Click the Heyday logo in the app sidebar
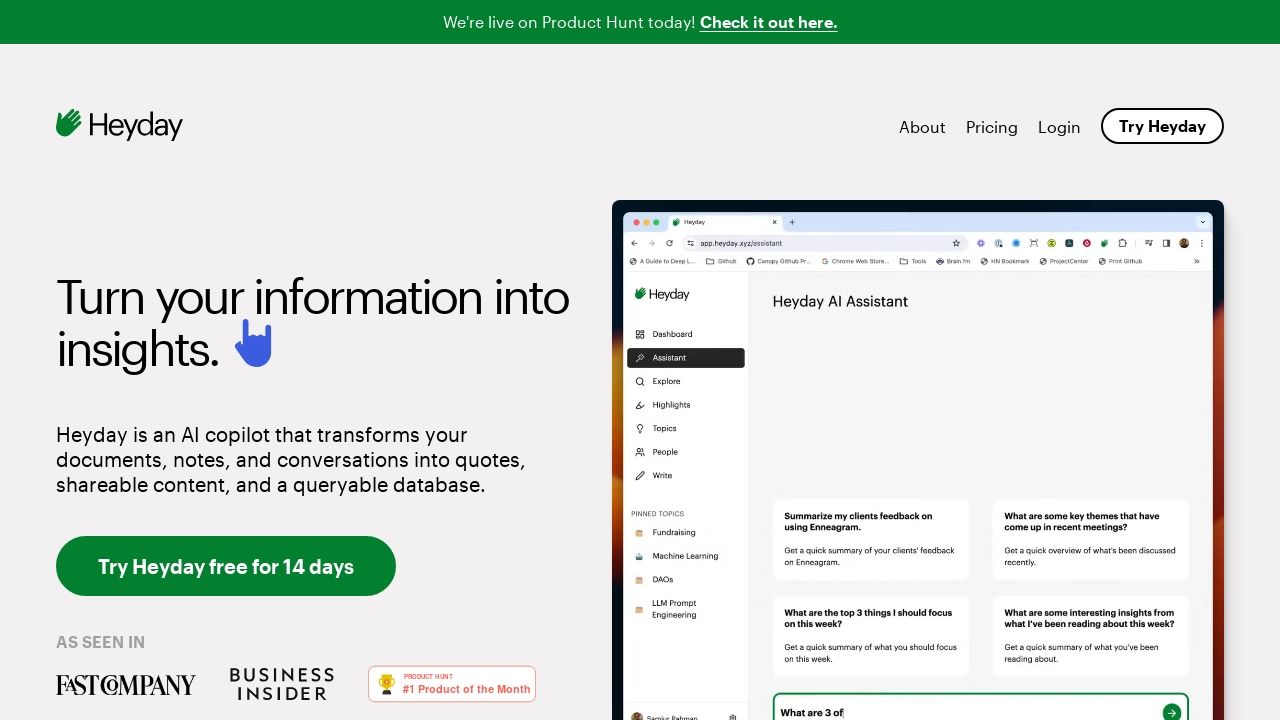The image size is (1280, 720). point(662,294)
